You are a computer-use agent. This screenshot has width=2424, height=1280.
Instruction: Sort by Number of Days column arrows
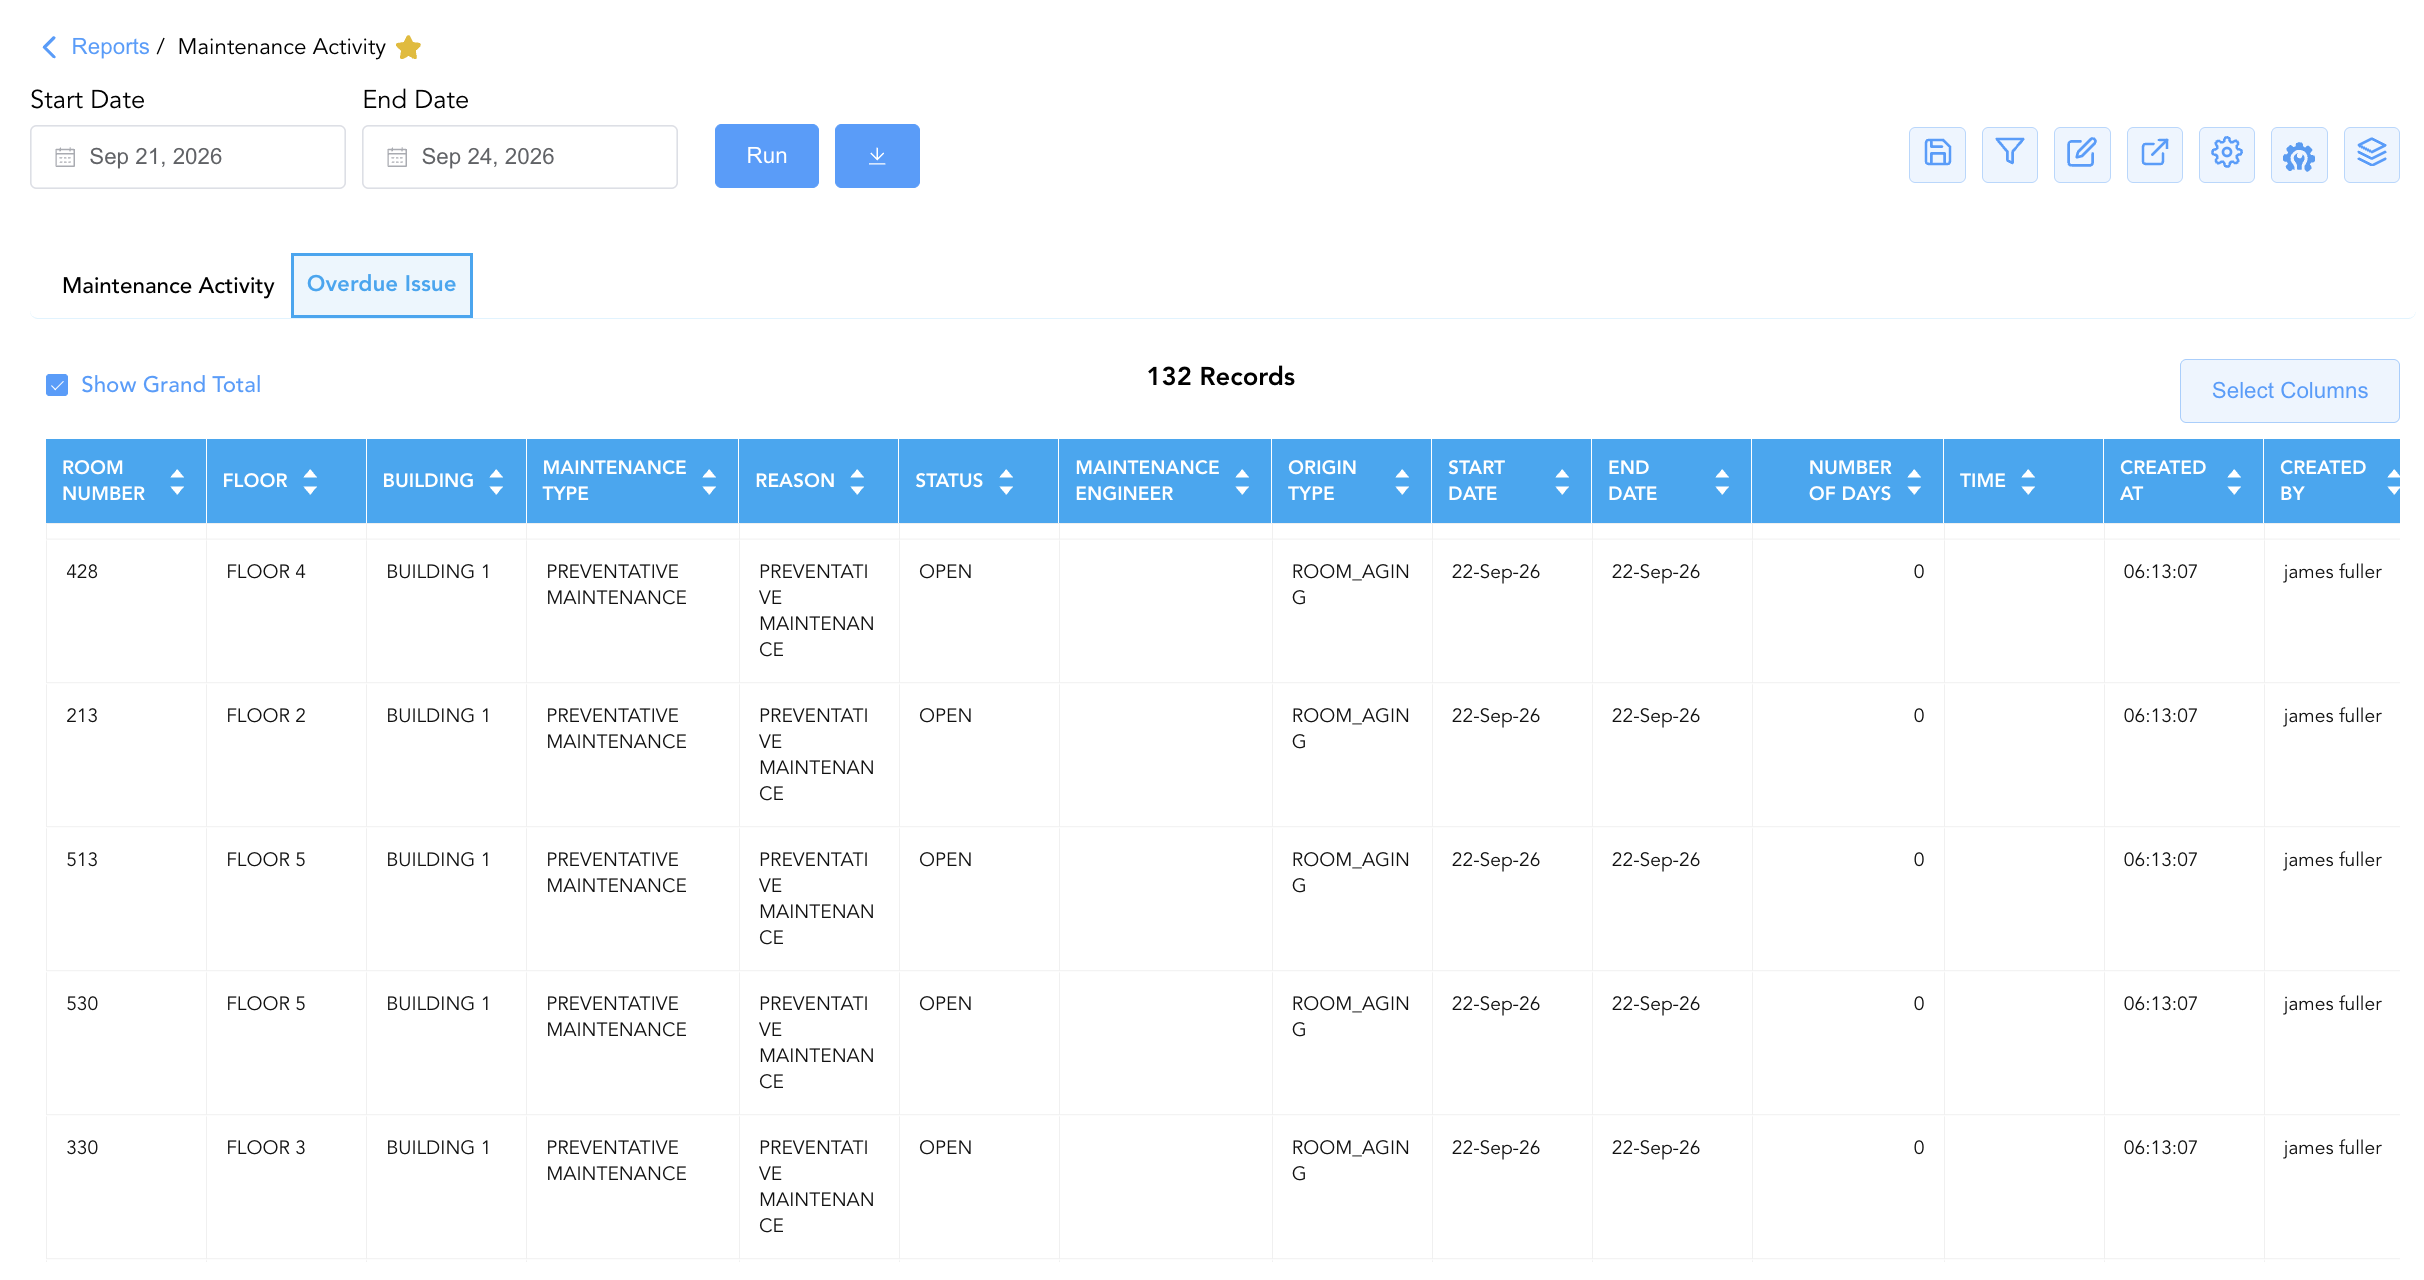[x=1914, y=481]
